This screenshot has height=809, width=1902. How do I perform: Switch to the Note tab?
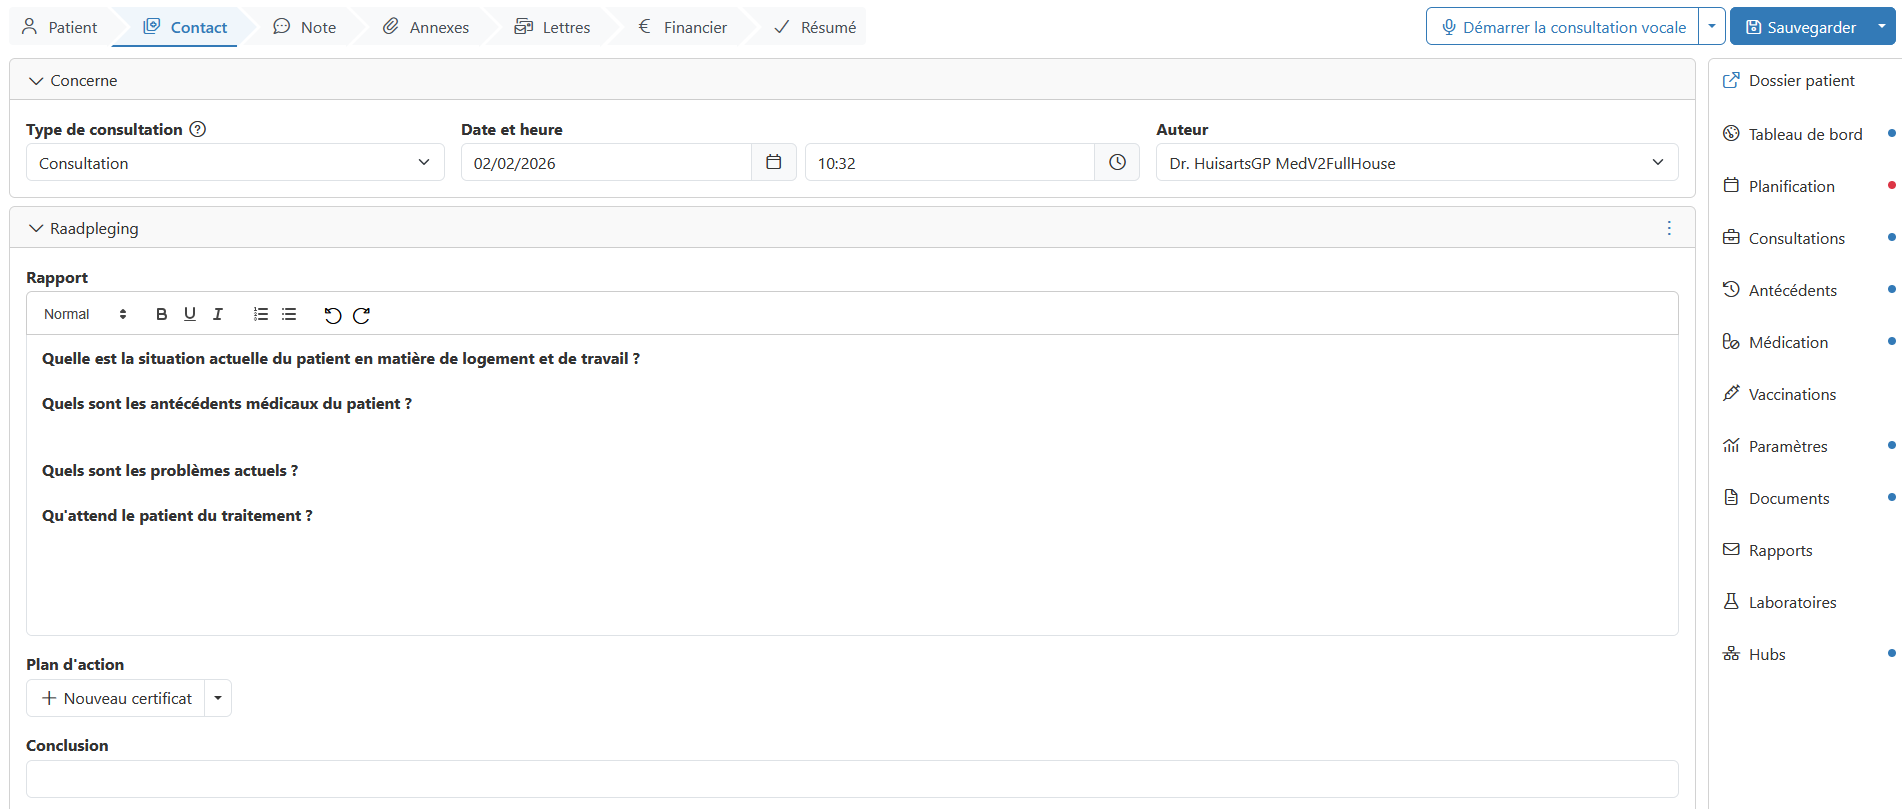(x=305, y=27)
